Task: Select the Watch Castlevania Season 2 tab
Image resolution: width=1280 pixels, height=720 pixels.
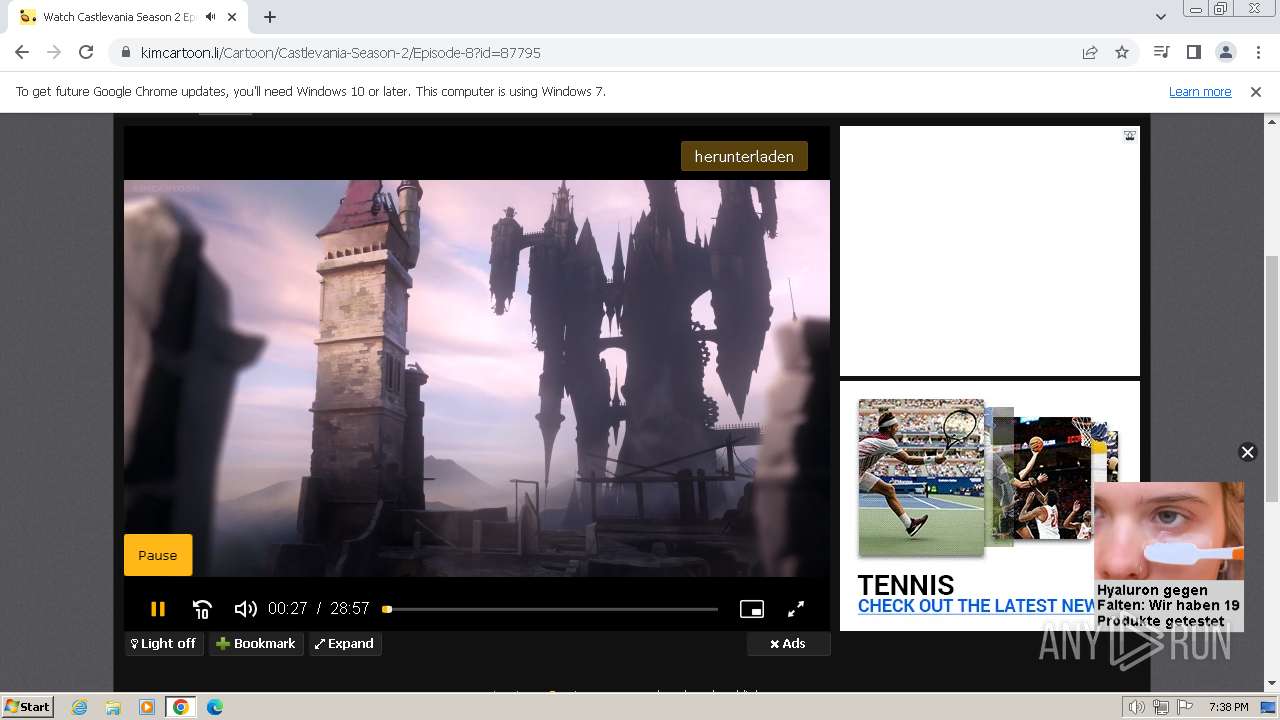Action: point(119,17)
